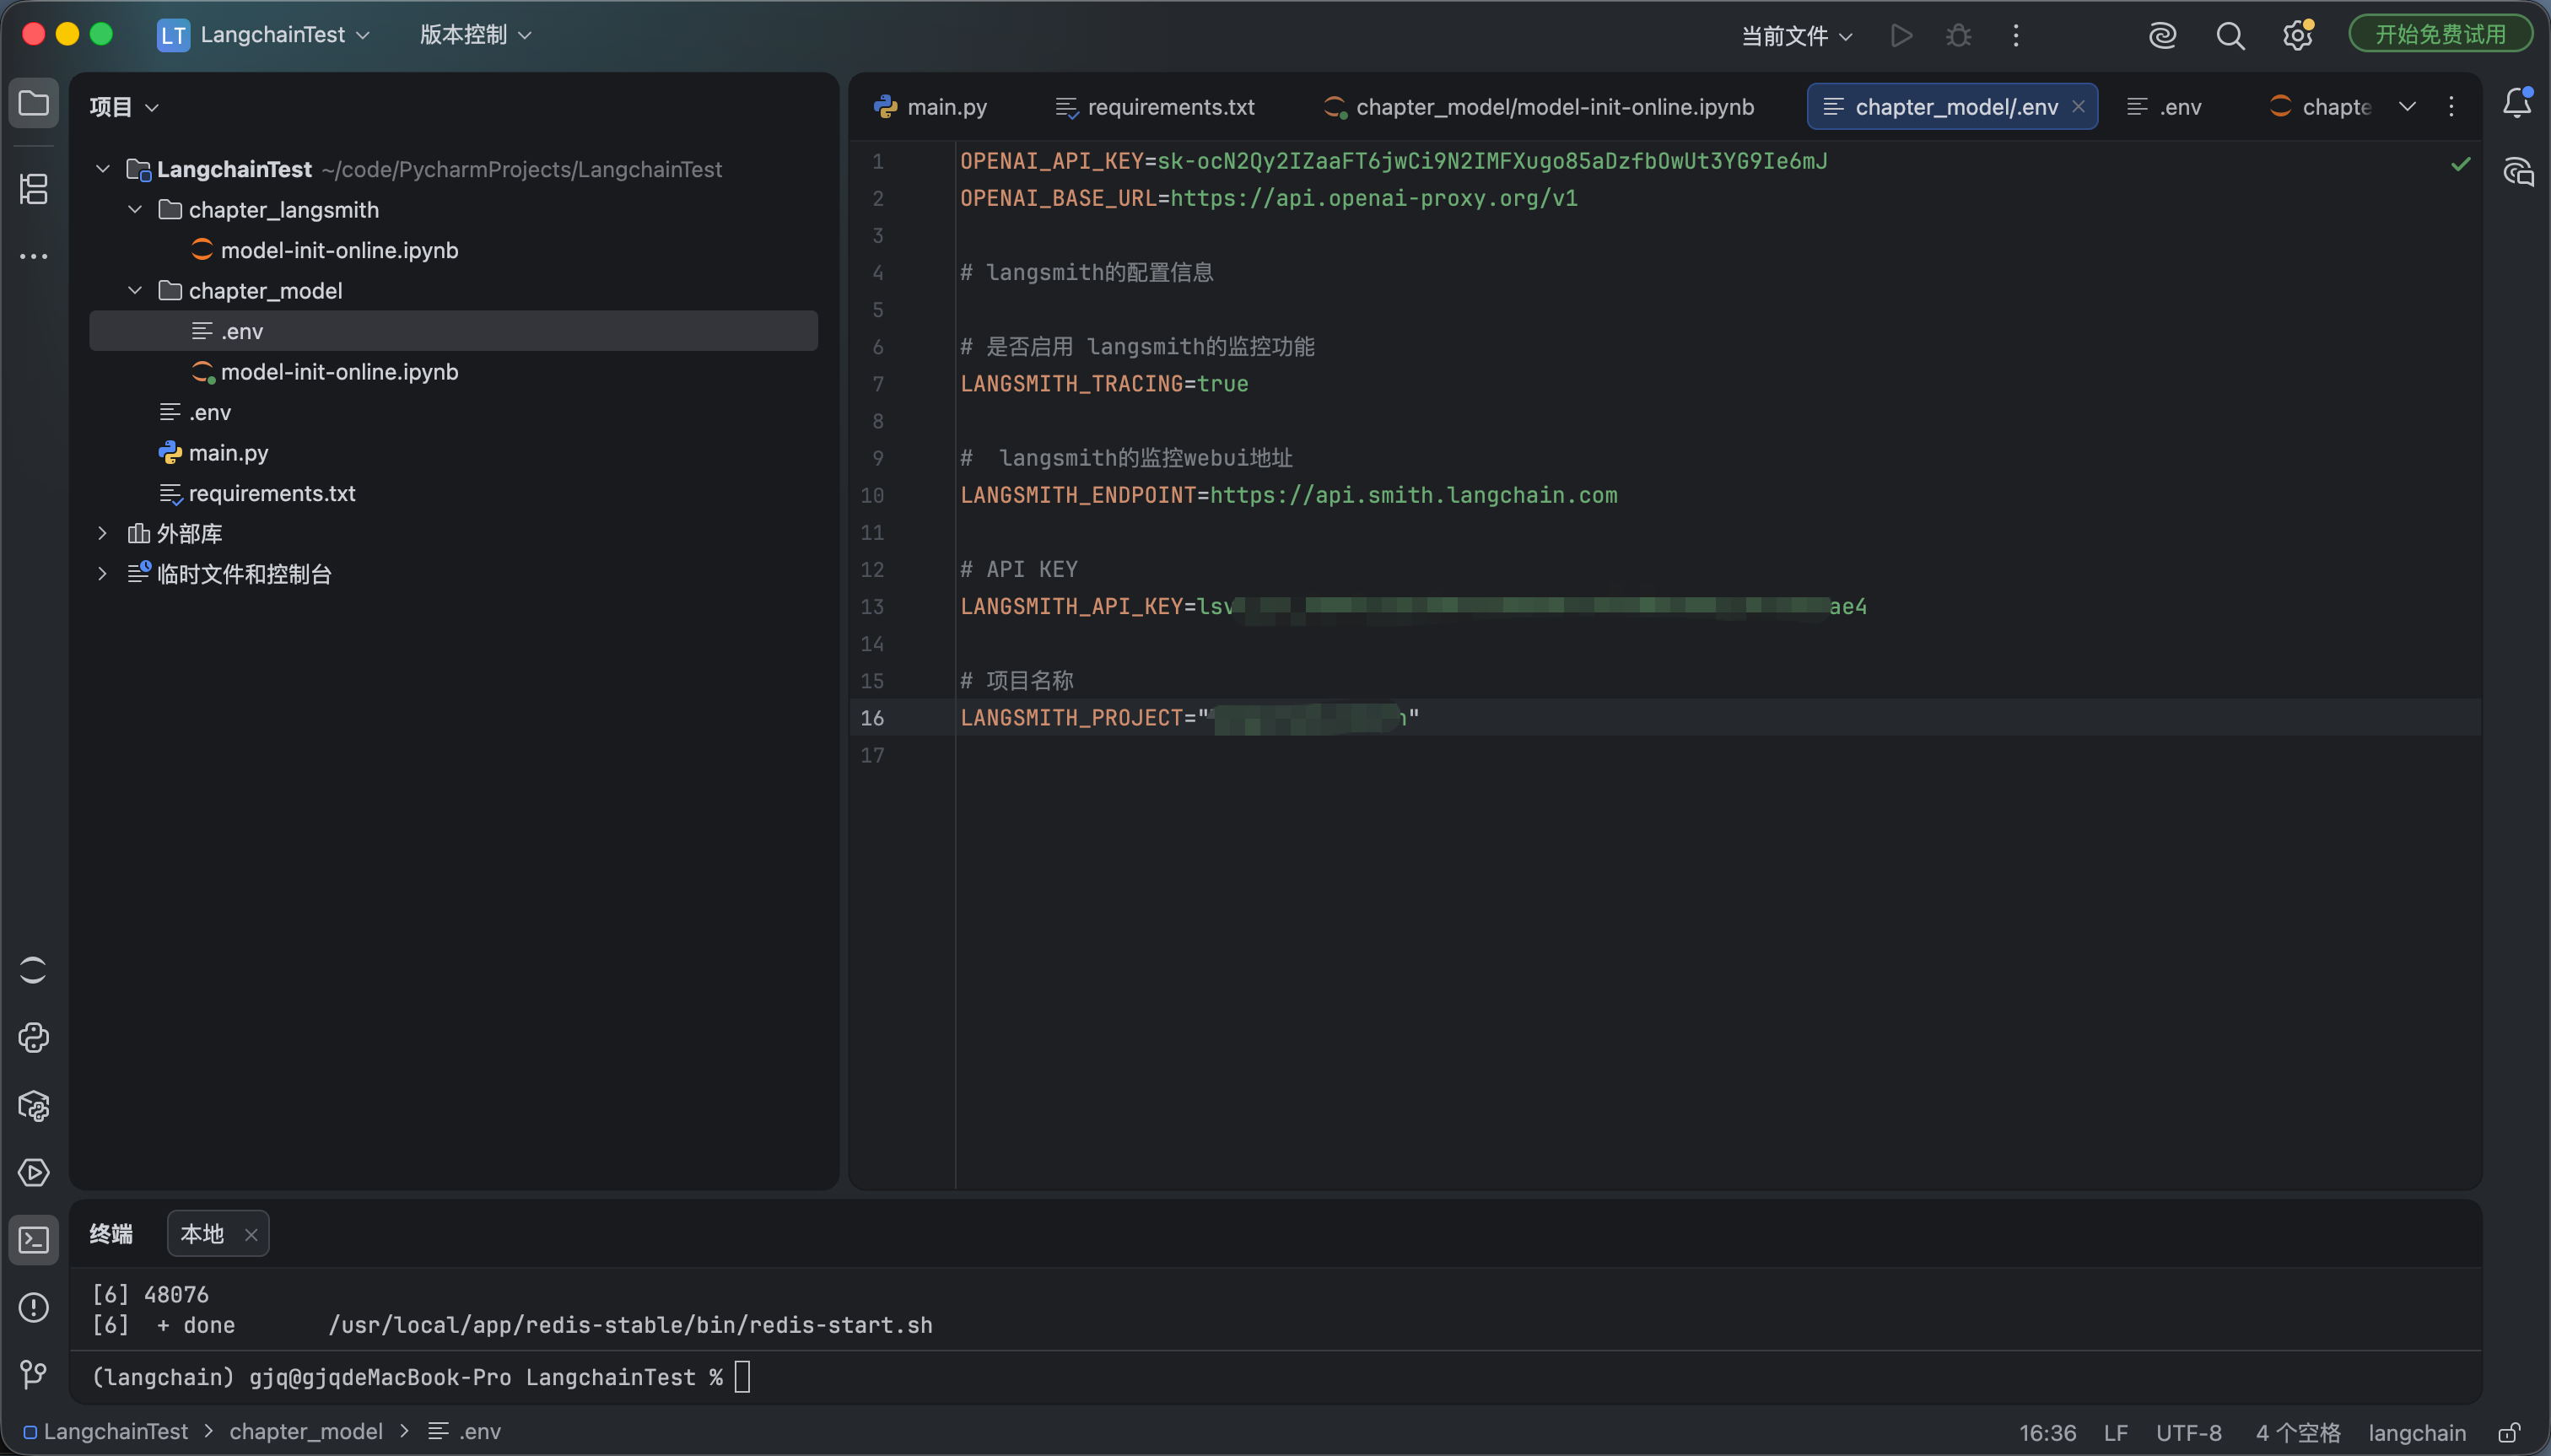This screenshot has height=1456, width=2551.
Task: Open the 版本控制 menu
Action: coord(475,35)
